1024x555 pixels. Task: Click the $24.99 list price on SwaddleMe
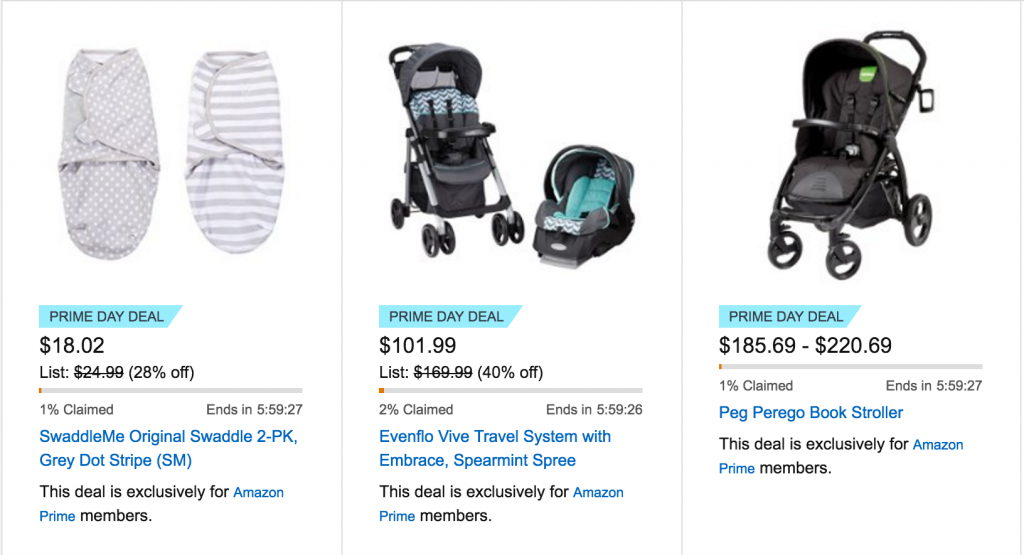point(99,373)
